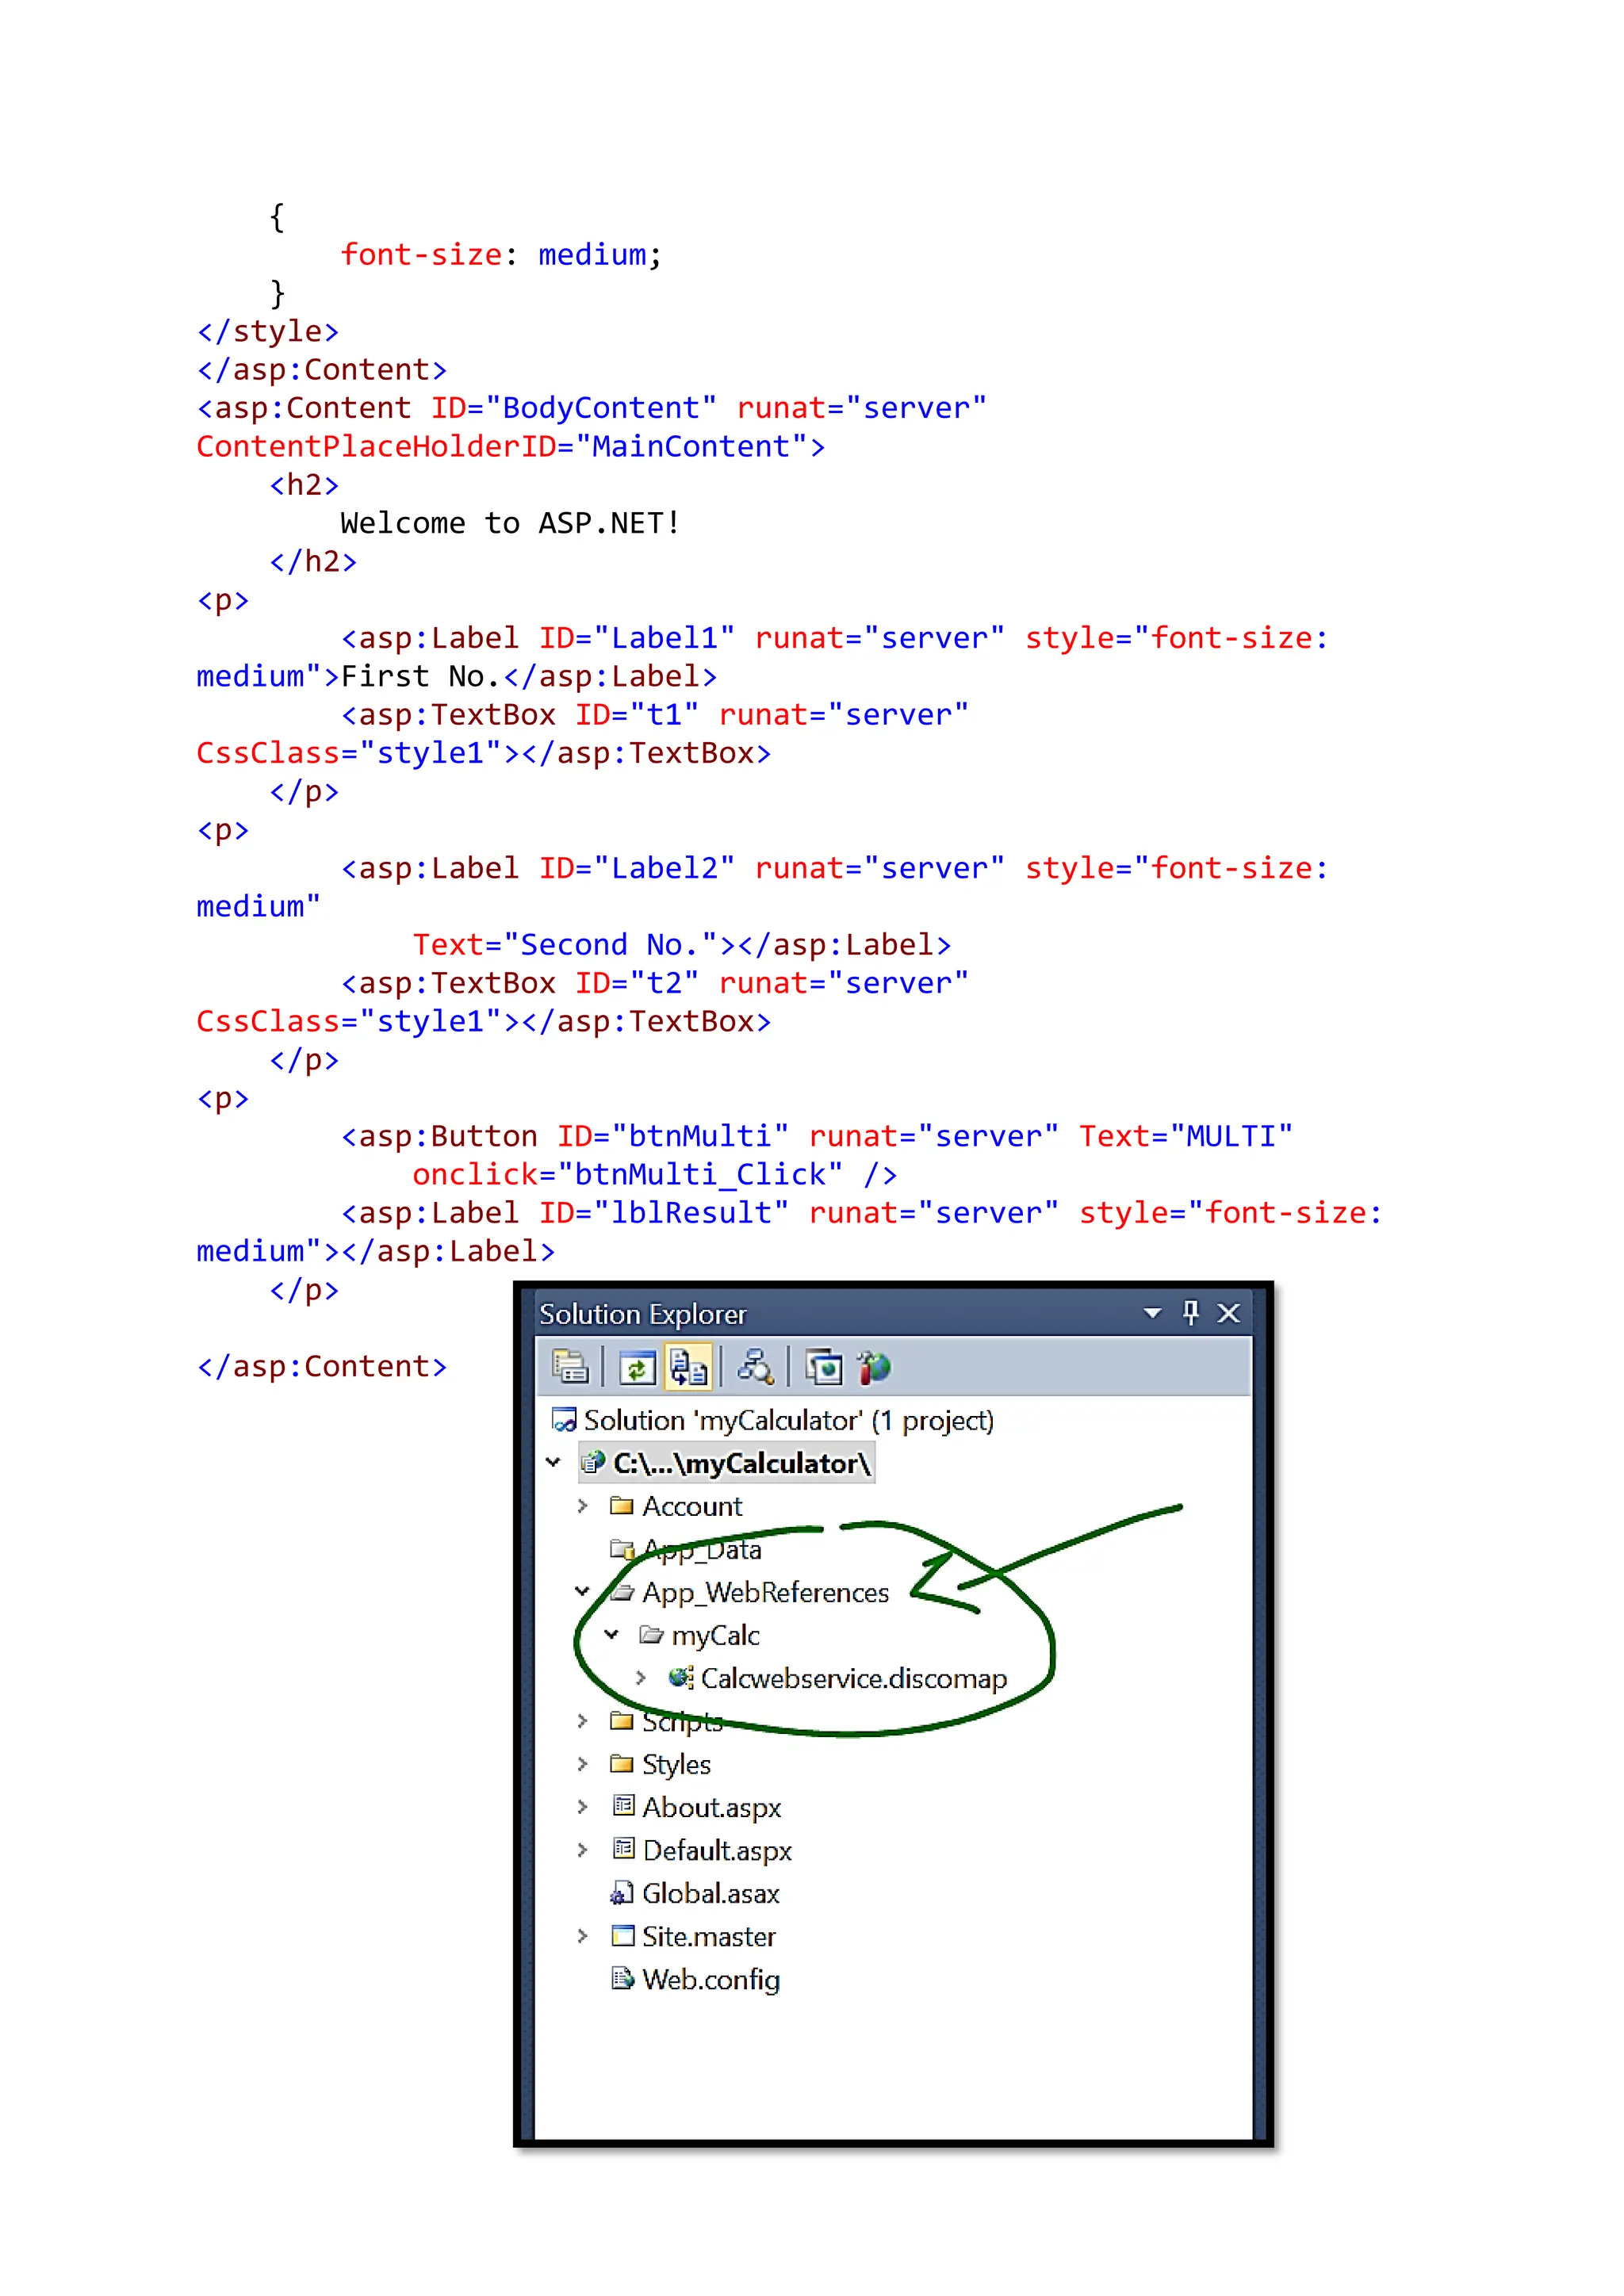The image size is (1624, 2296).
Task: Click the solution icon beside 'myCalculator' solution
Action: point(564,1420)
